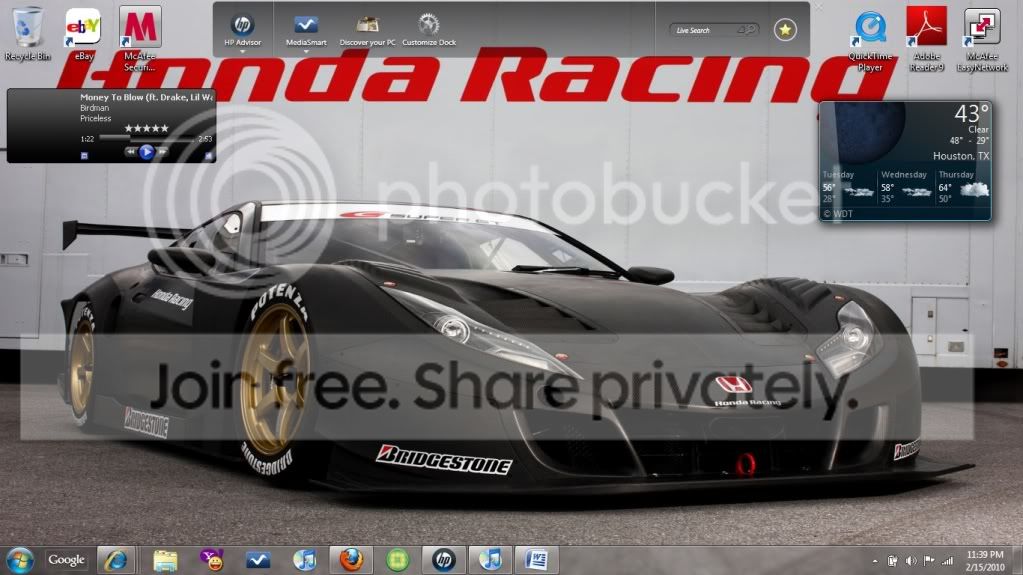This screenshot has width=1023, height=575.
Task: Open HP icon on the taskbar
Action: (x=444, y=560)
